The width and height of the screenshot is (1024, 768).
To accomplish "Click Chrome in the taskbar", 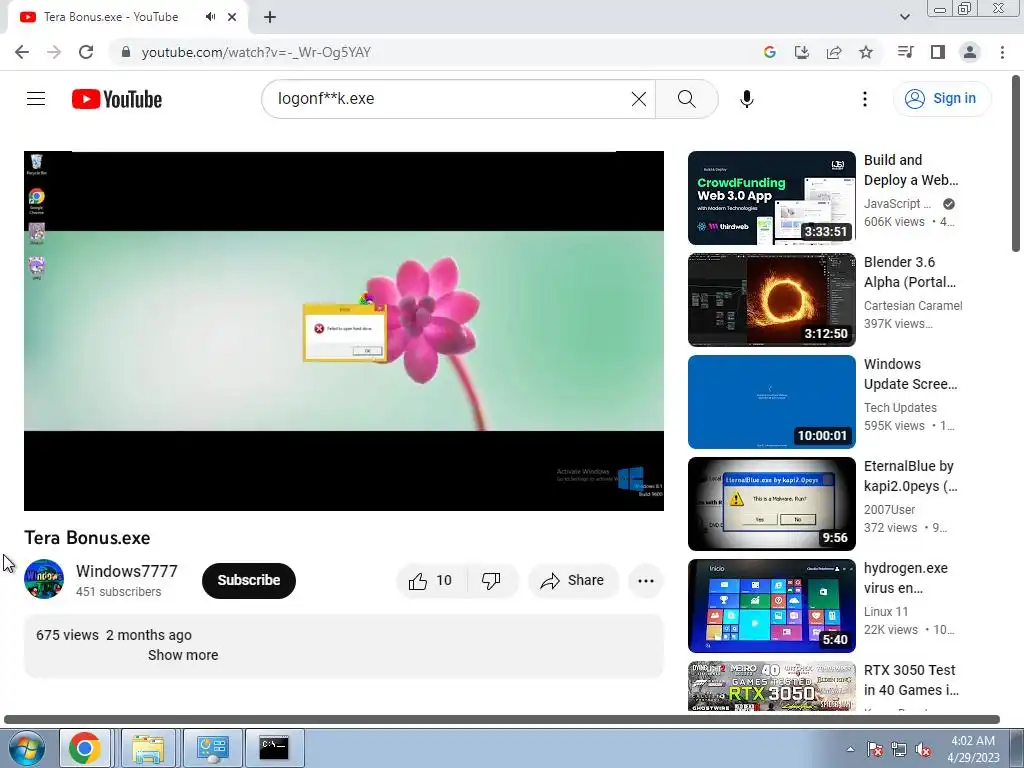I will [85, 748].
